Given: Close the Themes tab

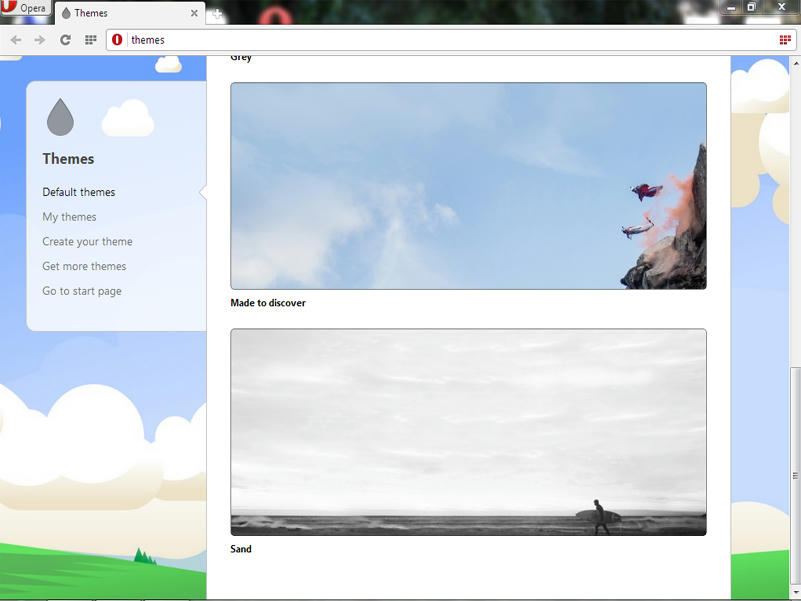Looking at the screenshot, I should [x=194, y=13].
